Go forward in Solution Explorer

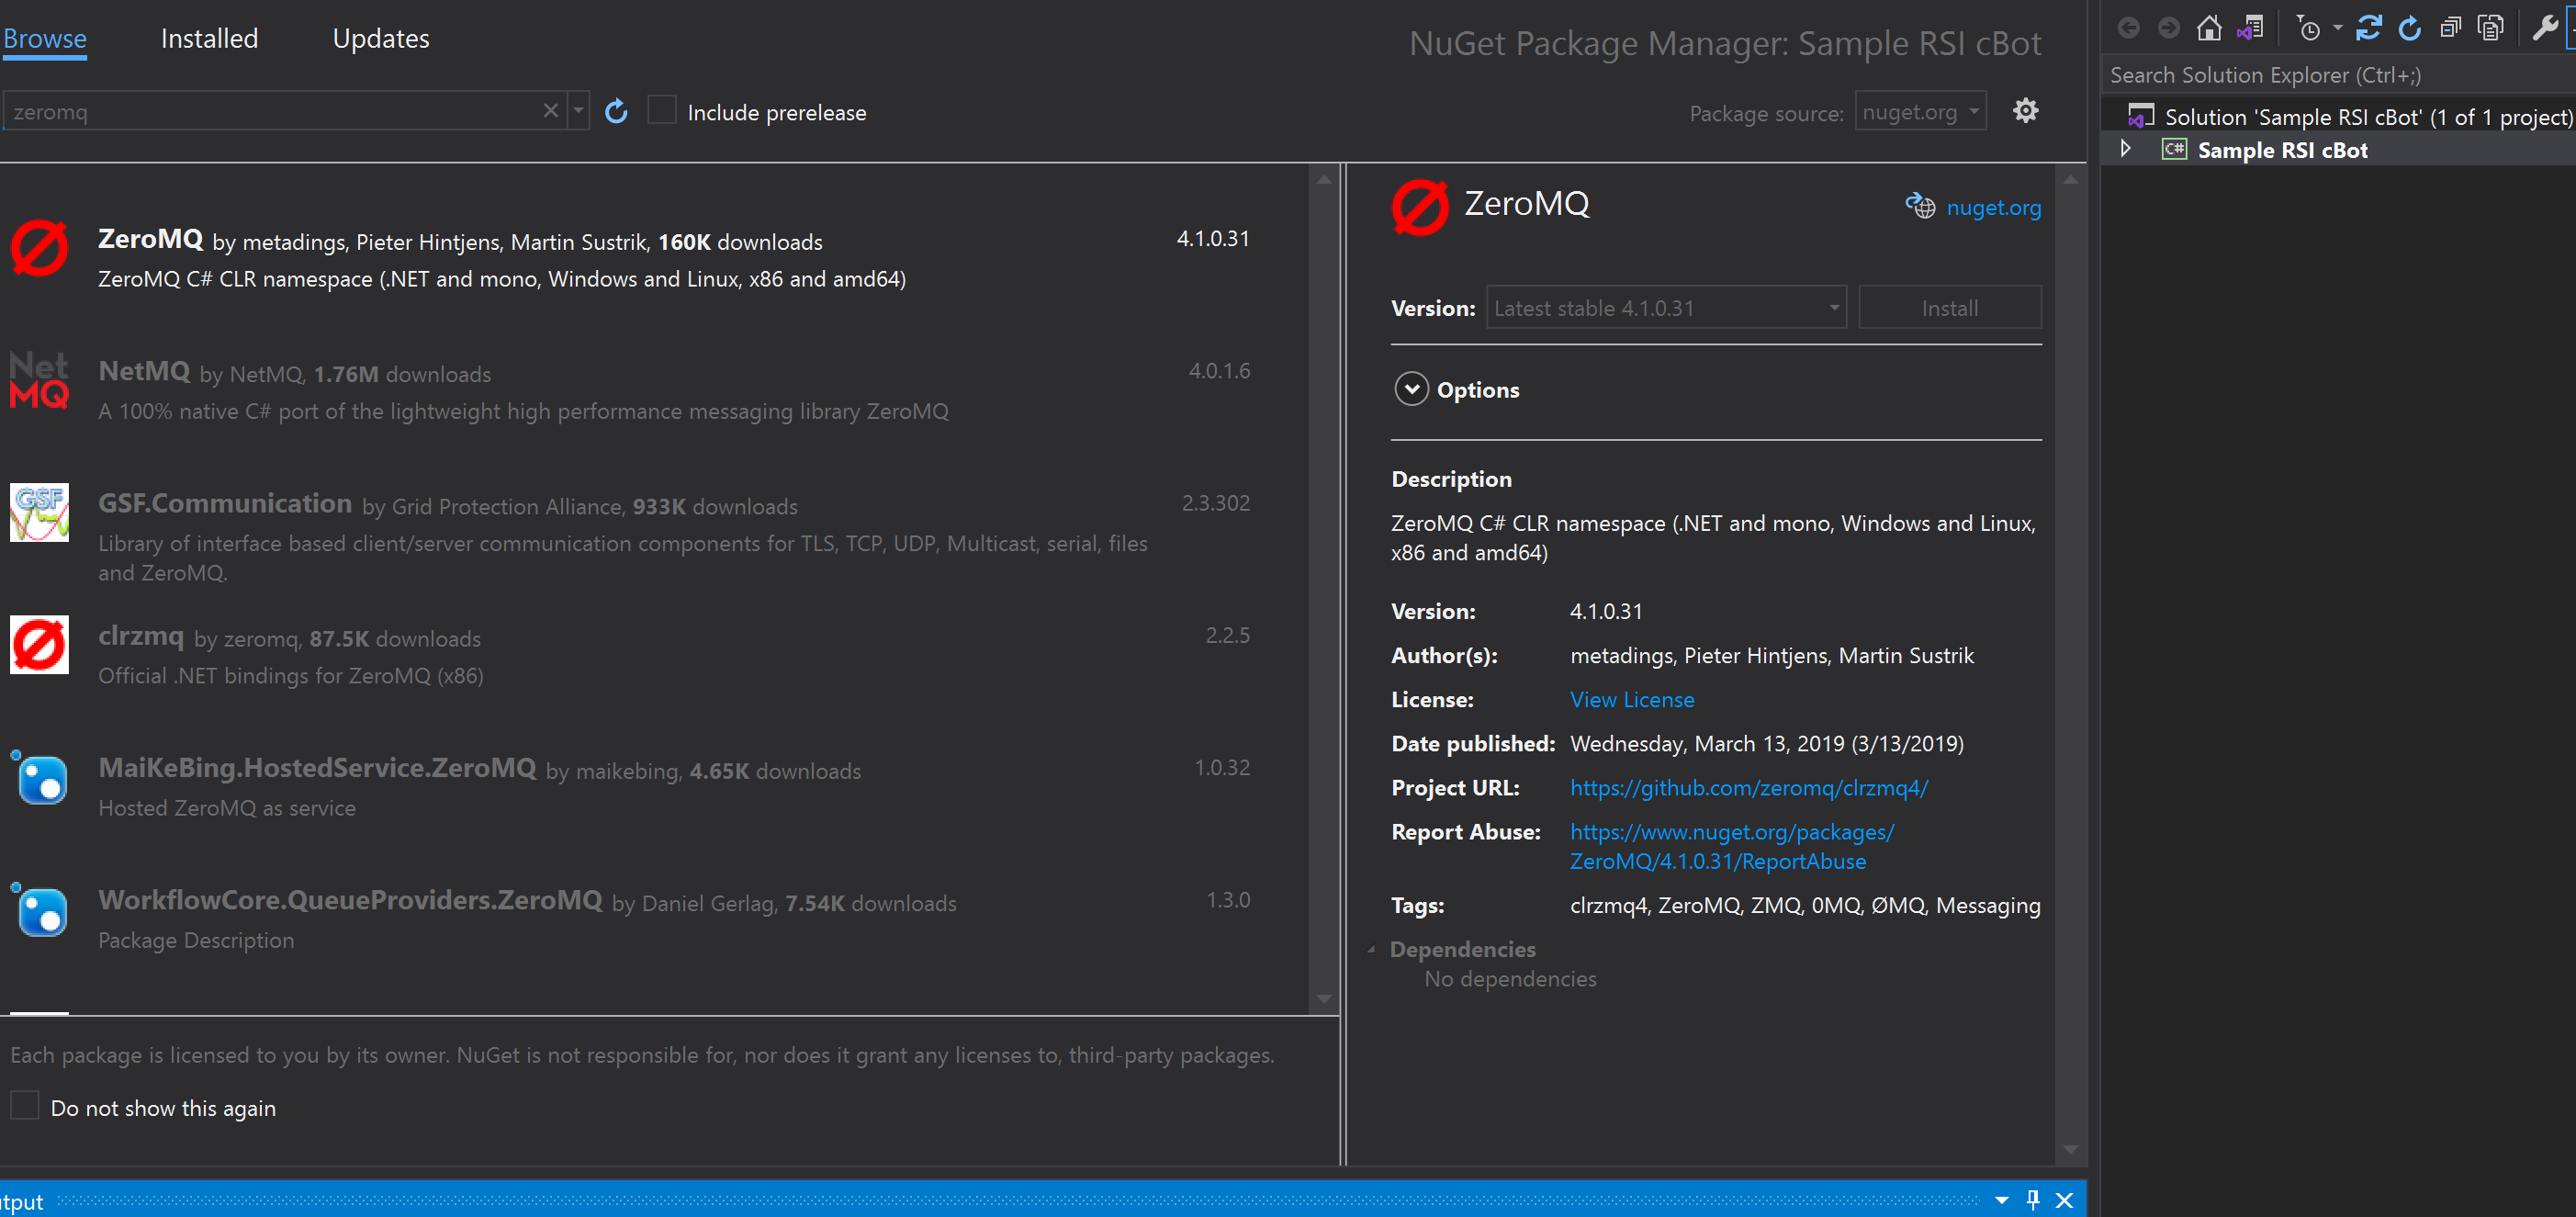(2168, 28)
